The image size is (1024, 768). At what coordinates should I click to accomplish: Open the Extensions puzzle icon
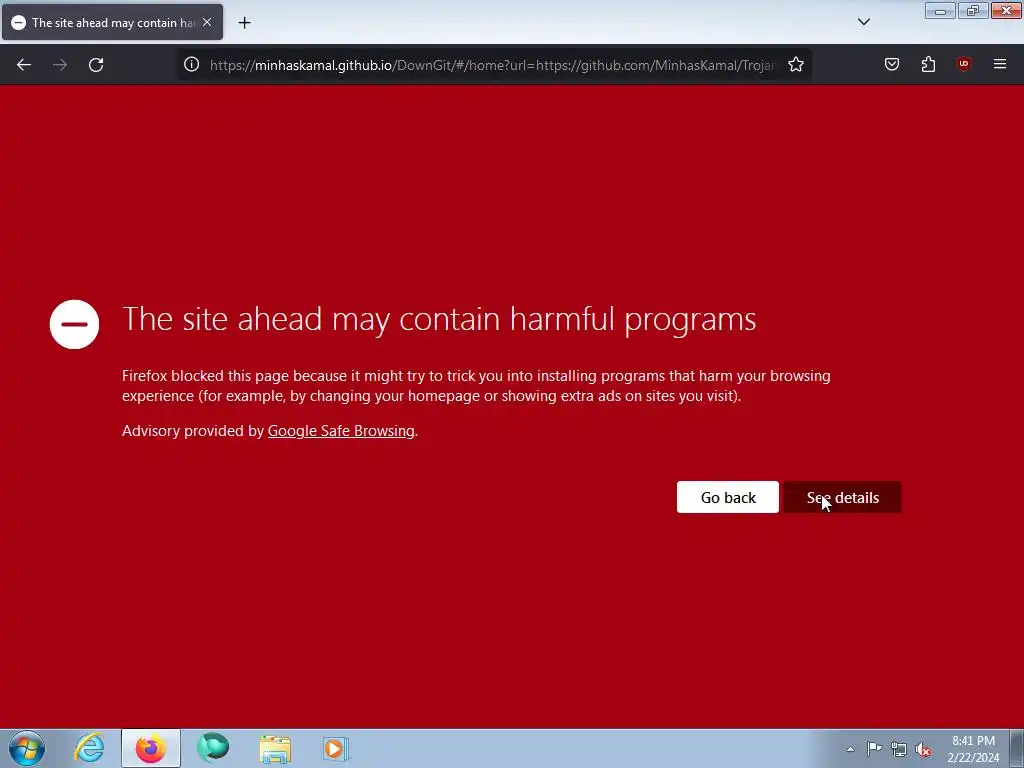pos(928,64)
